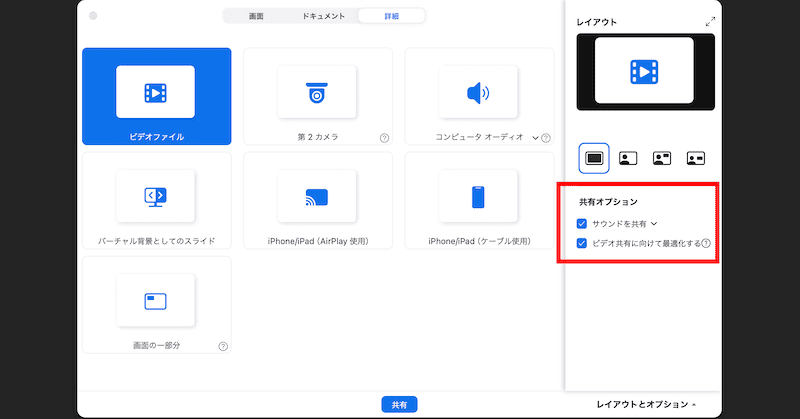Choose iPhone/iPad (ケーブル使用) phone icon
800x419 pixels.
pyautogui.click(x=478, y=196)
